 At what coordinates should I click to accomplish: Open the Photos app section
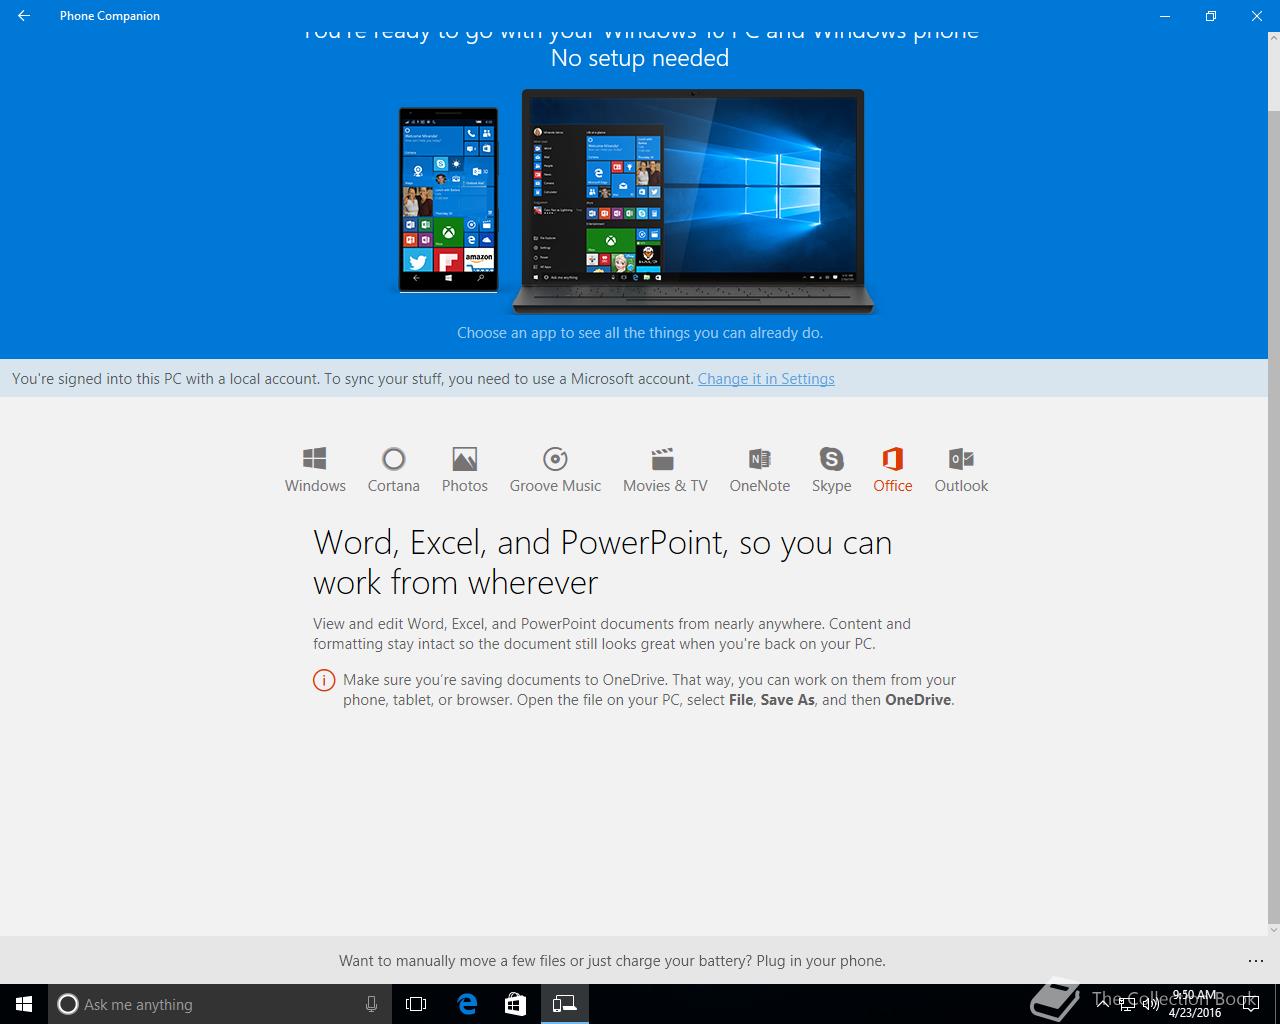pos(465,470)
